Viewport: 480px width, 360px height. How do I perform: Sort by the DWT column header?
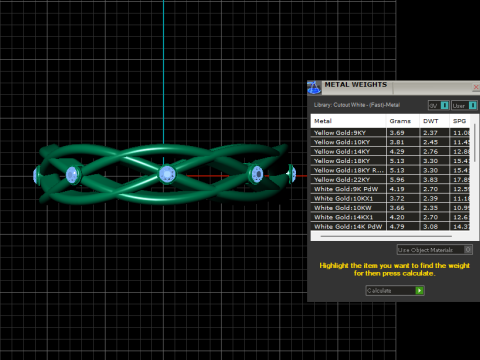[x=434, y=121]
